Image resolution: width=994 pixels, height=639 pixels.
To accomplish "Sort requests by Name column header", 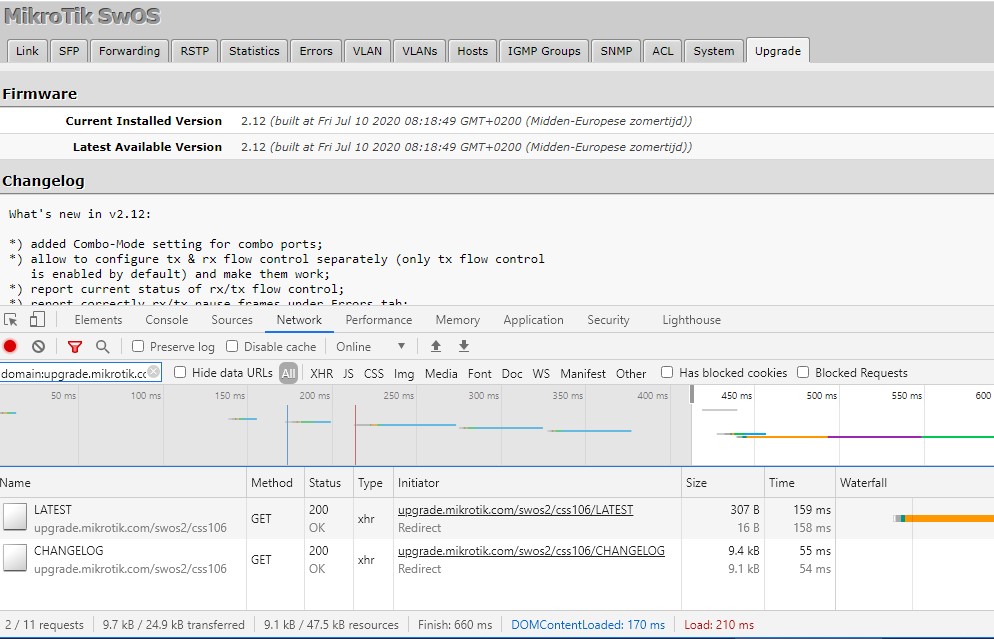I will coord(123,482).
